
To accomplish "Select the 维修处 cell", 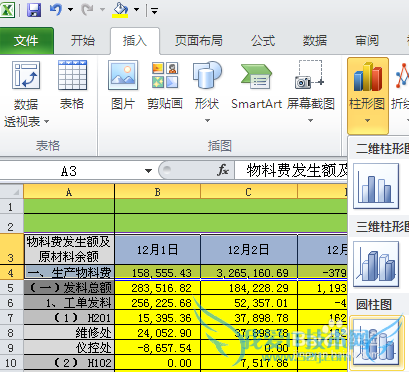I will pos(69,333).
